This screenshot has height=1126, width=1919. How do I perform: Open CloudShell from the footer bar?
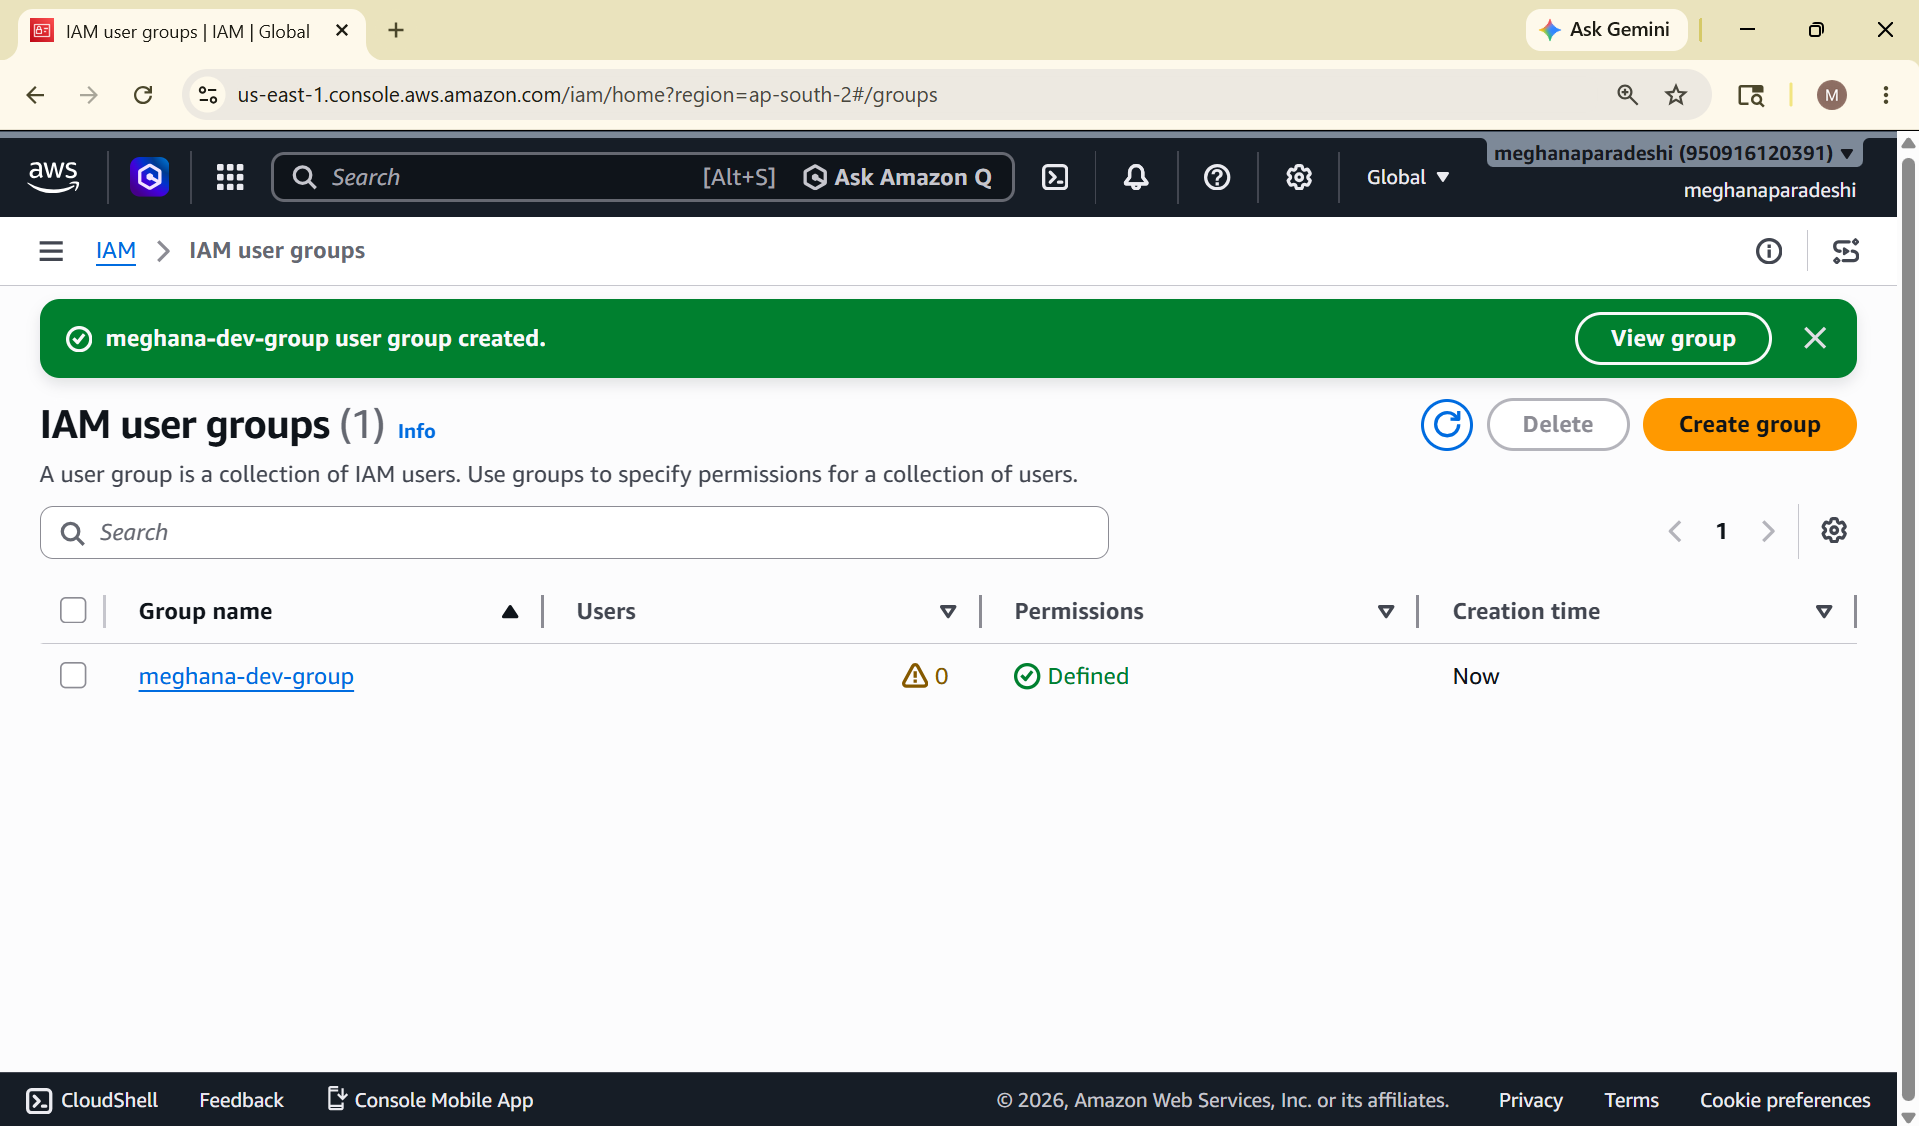[92, 1100]
